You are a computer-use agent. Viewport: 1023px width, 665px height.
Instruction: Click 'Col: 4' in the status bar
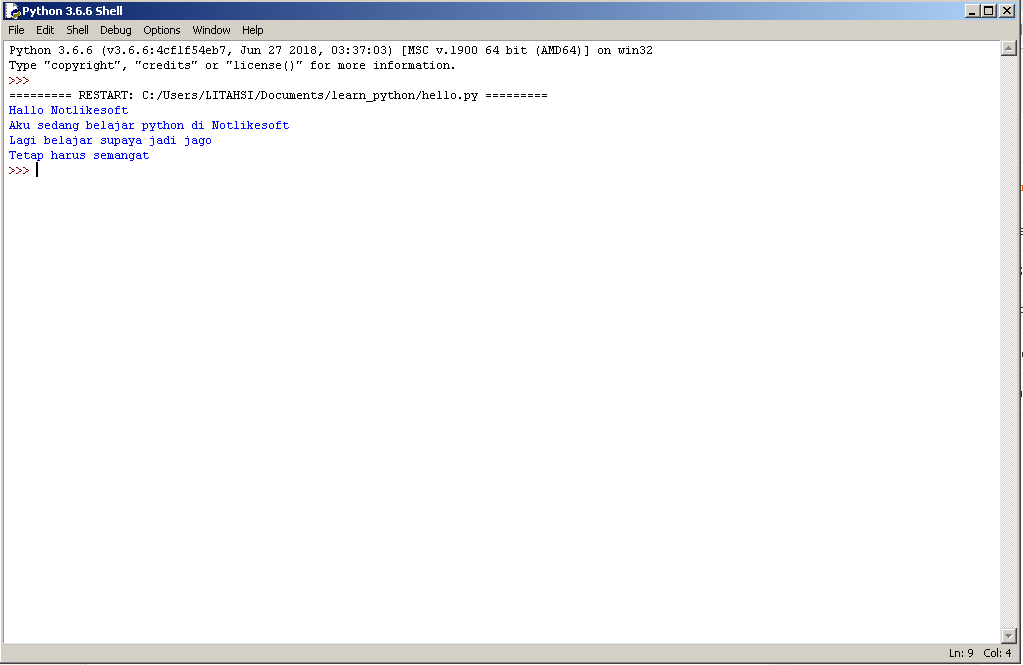tap(998, 653)
